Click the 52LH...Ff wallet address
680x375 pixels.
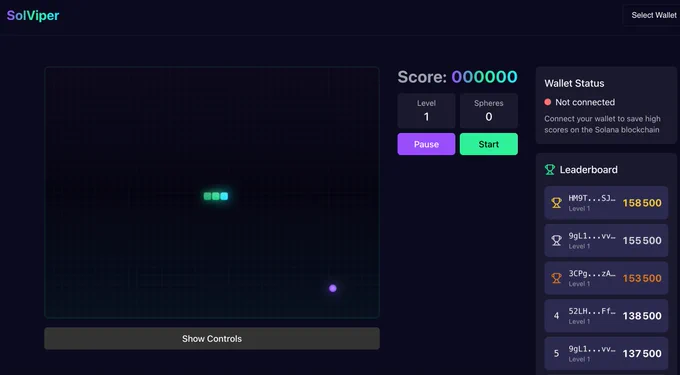pos(592,311)
